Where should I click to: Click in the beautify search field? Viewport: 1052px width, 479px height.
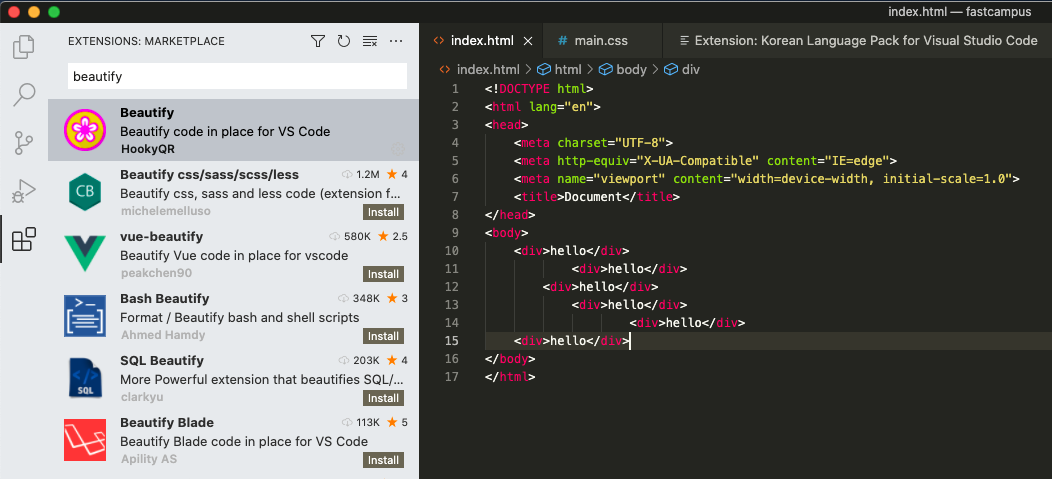(238, 76)
